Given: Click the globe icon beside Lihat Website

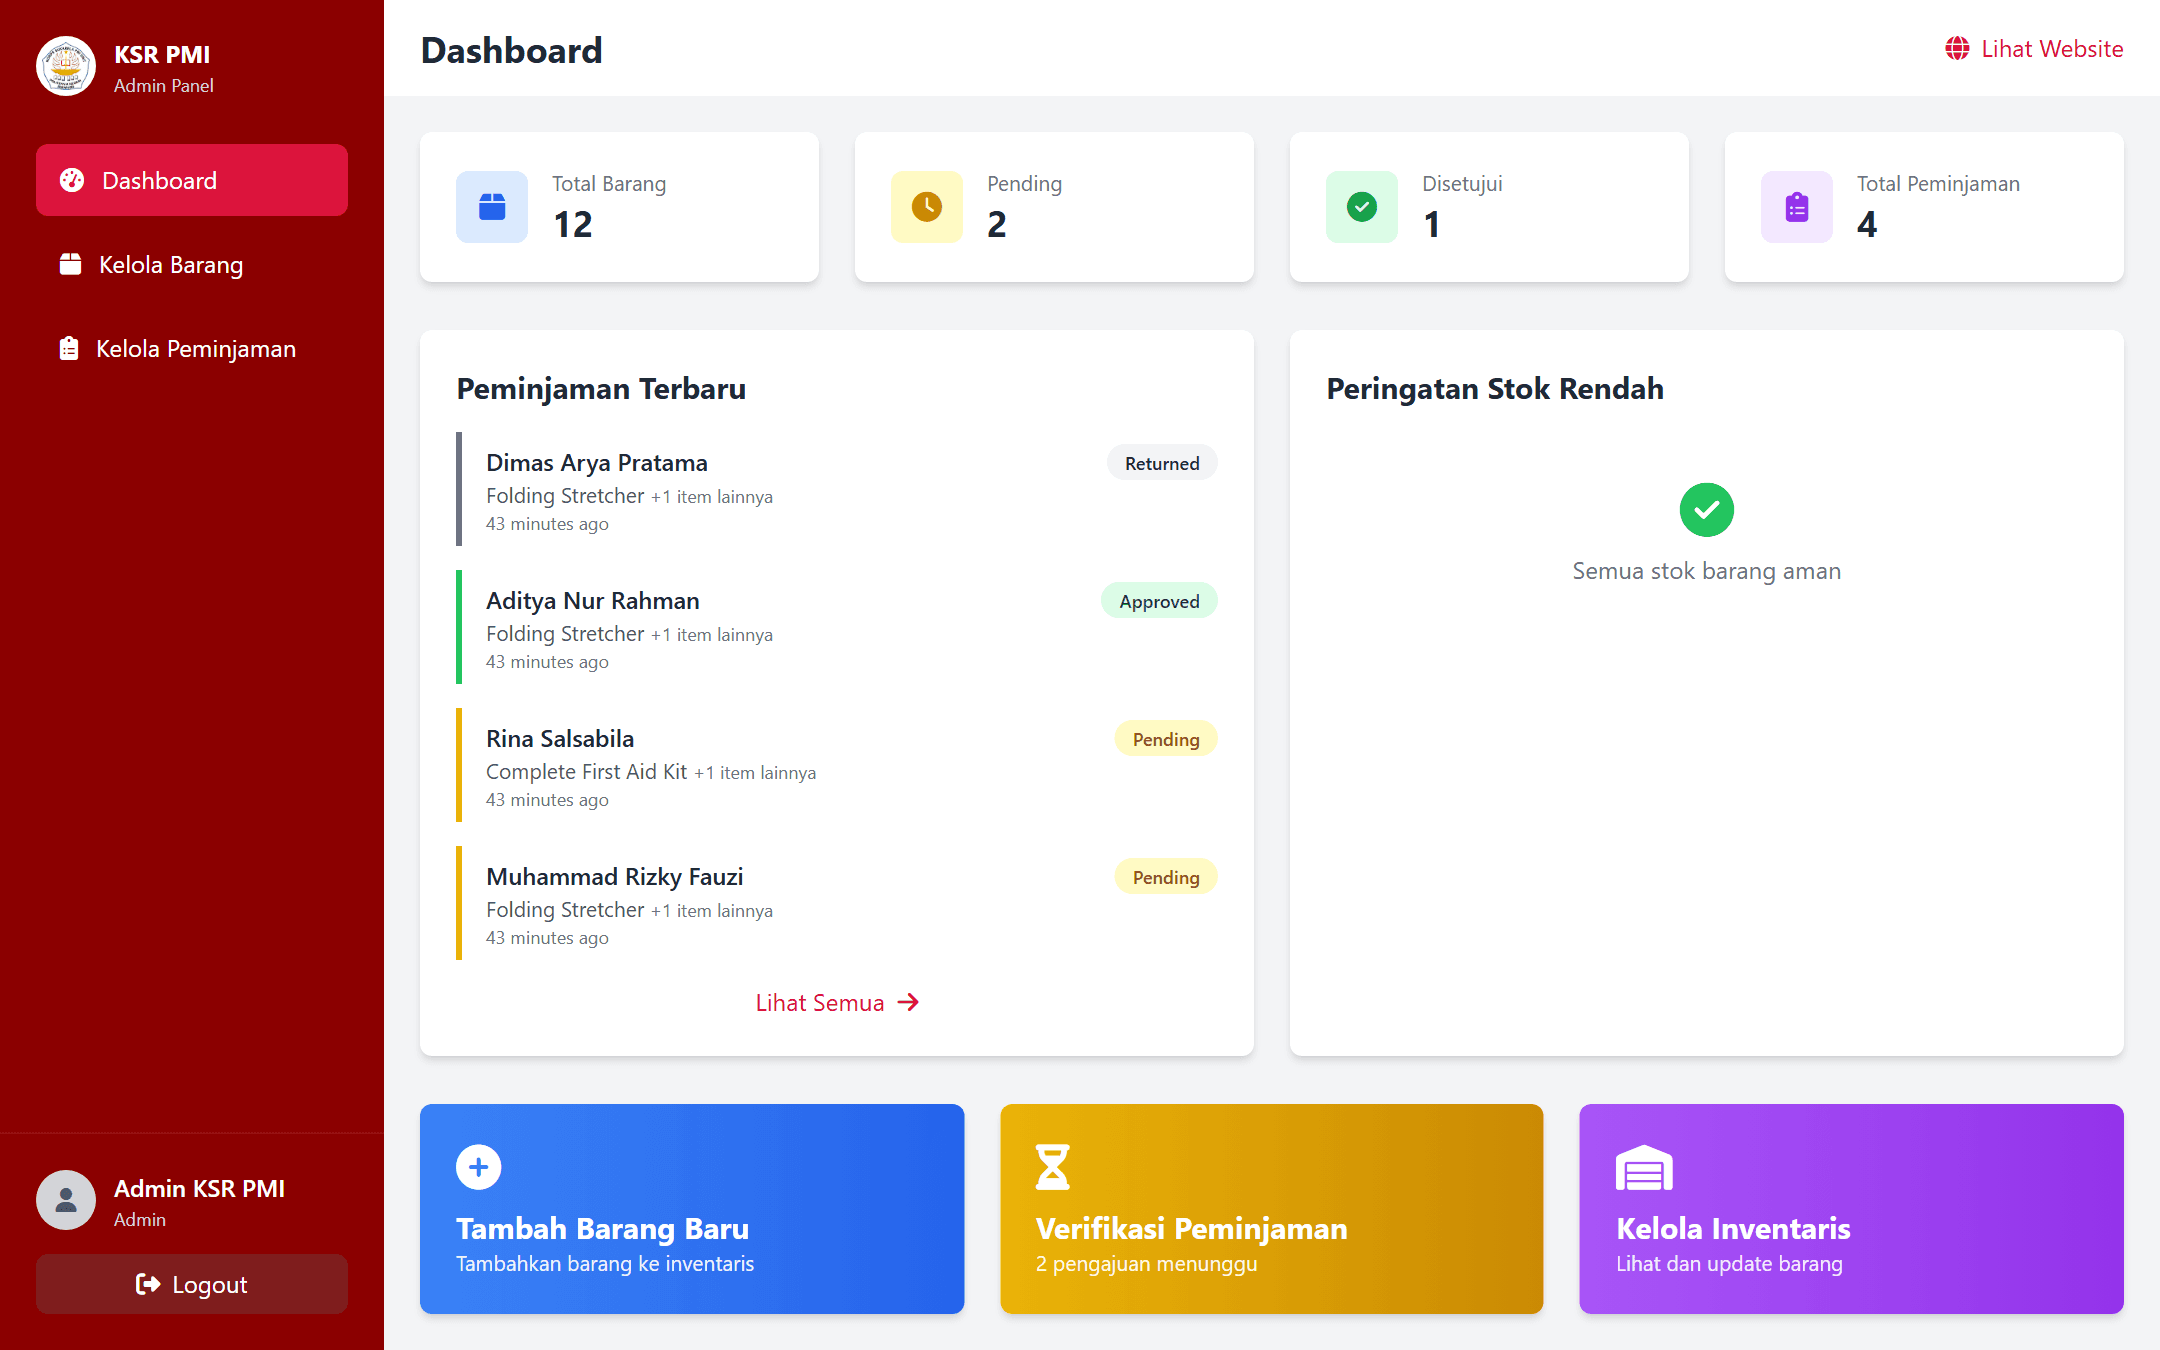Looking at the screenshot, I should 1957,48.
